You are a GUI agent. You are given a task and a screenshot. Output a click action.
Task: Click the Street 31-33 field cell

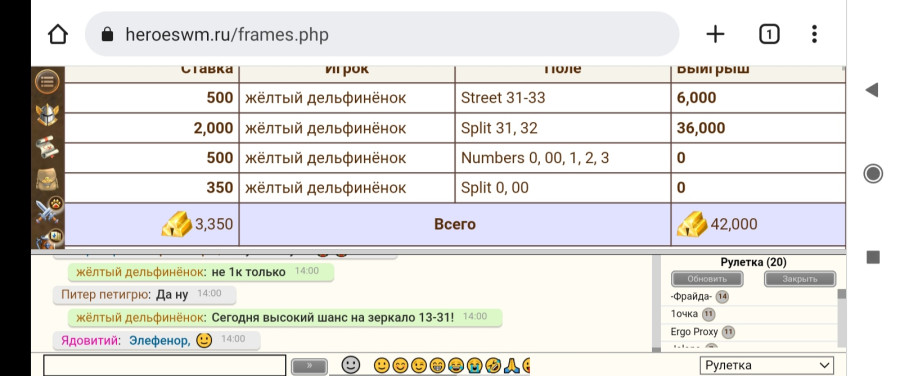tap(563, 98)
